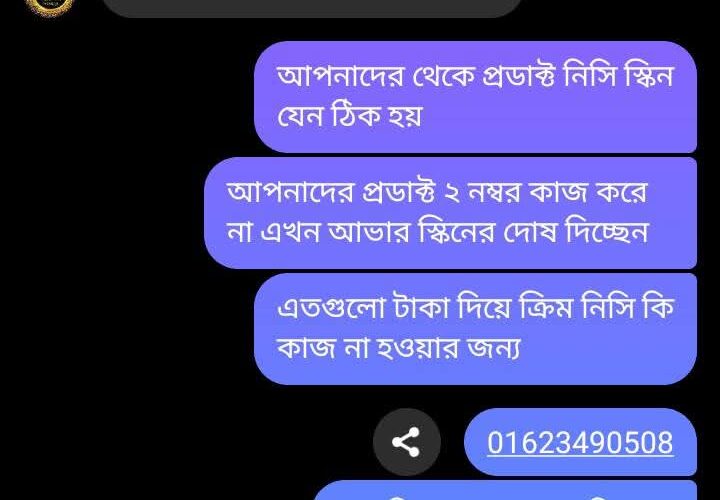Tap the gray received message bubble at top
The width and height of the screenshot is (720, 500).
click(x=312, y=7)
